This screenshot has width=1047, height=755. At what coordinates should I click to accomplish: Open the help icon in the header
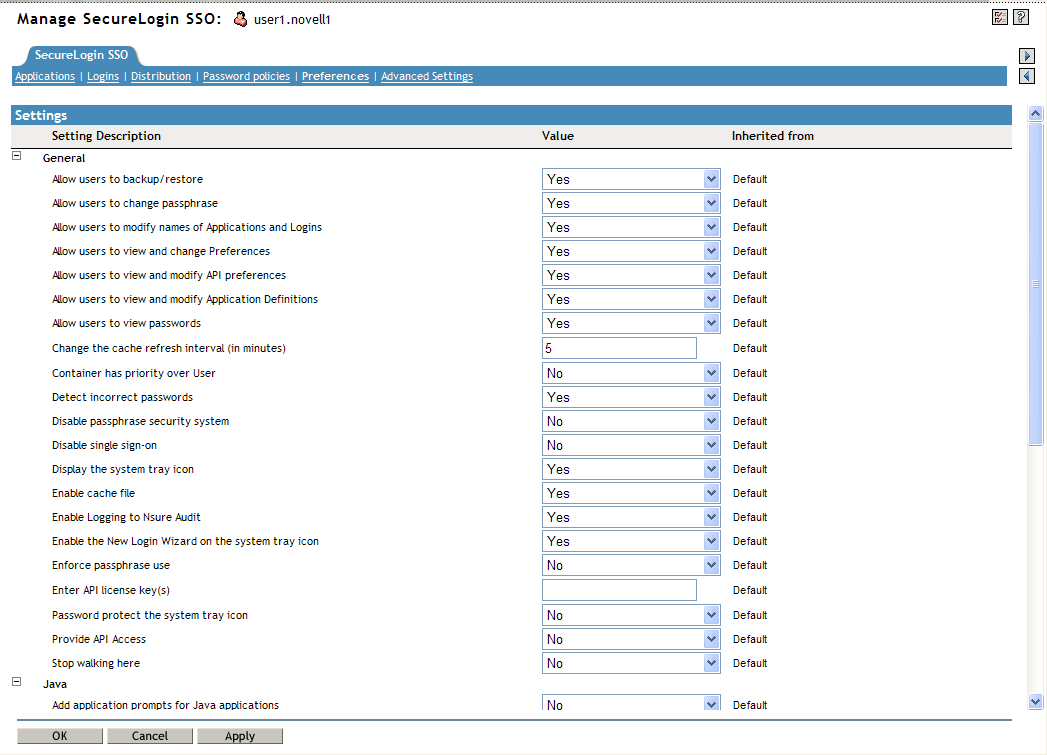coord(1020,16)
